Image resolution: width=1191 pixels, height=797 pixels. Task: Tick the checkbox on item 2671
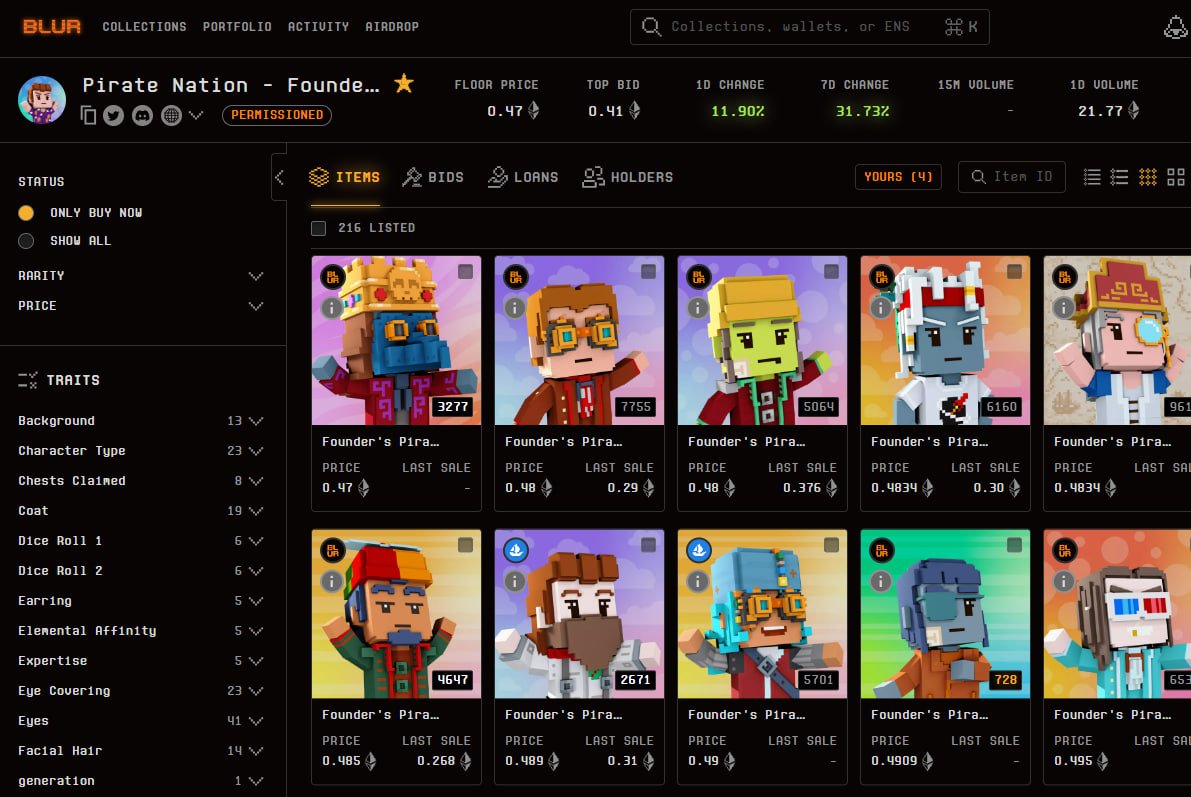pyautogui.click(x=649, y=545)
